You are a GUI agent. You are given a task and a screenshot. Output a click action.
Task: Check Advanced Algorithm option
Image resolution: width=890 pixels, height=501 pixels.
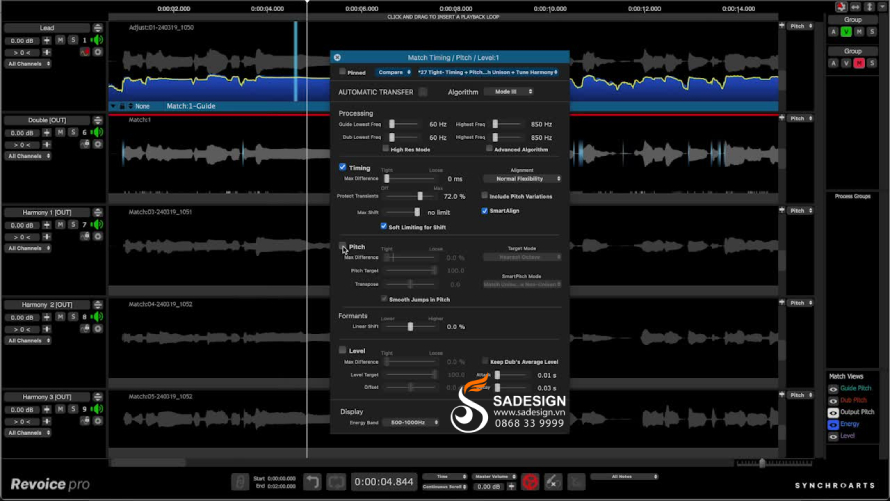pos(489,149)
